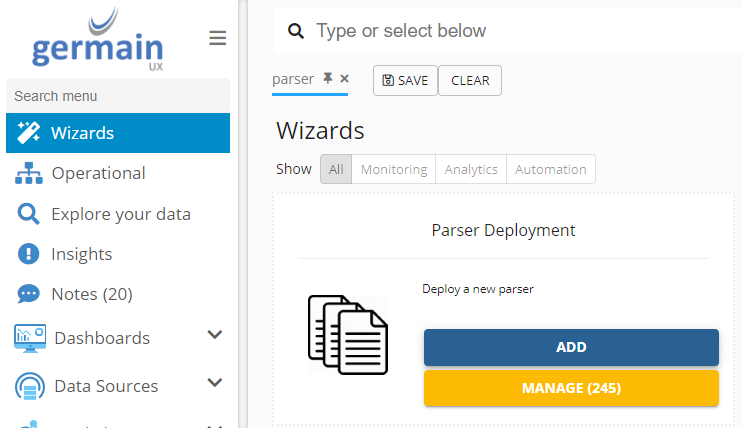Open the Operational hierarchy icon

(29, 174)
